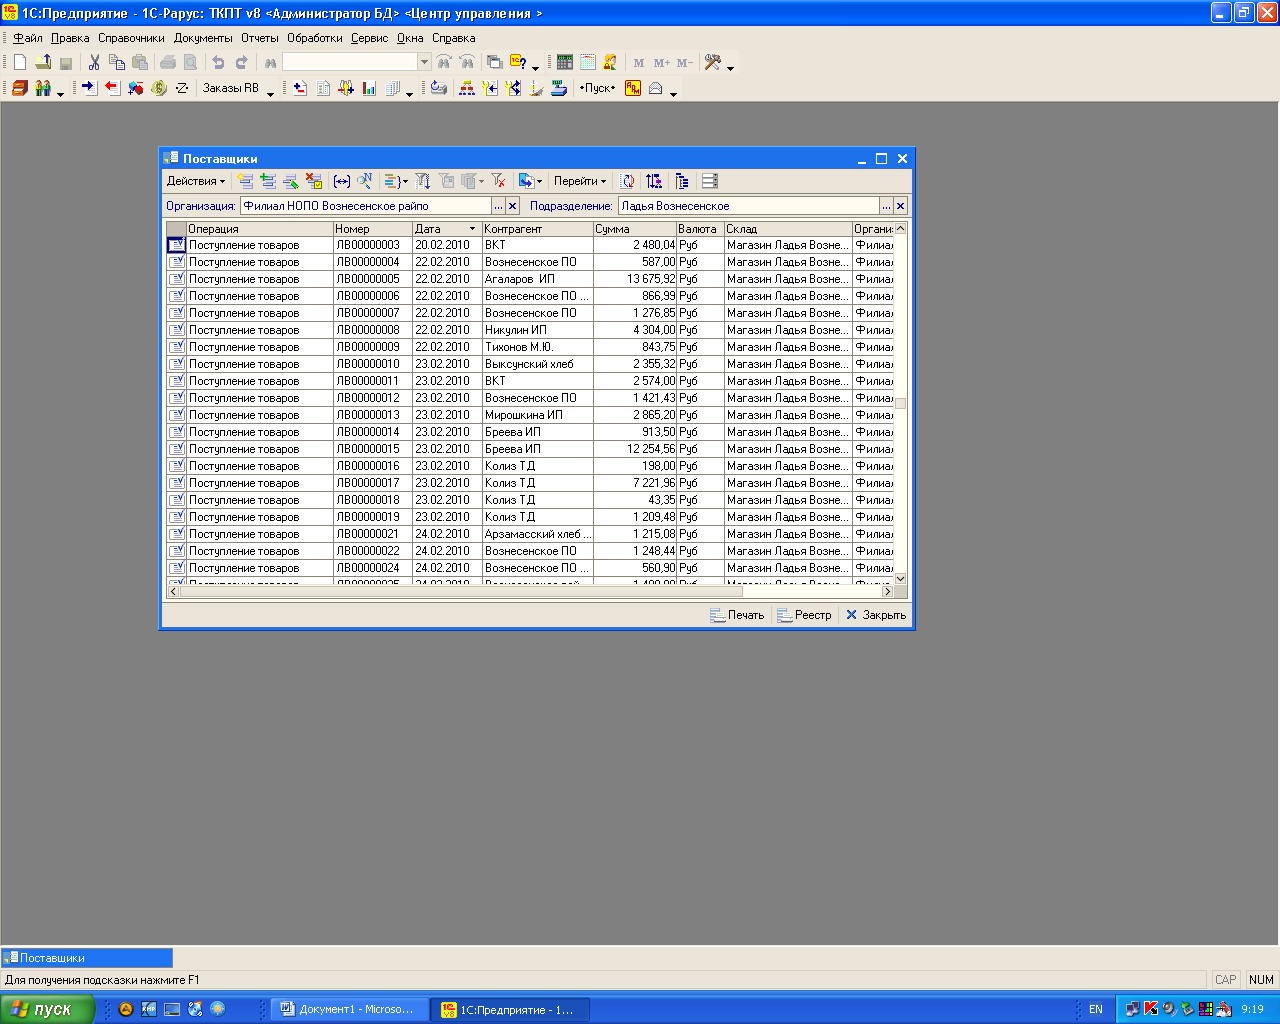Click the Организация input field
This screenshot has height=1024, width=1280.
click(366, 206)
